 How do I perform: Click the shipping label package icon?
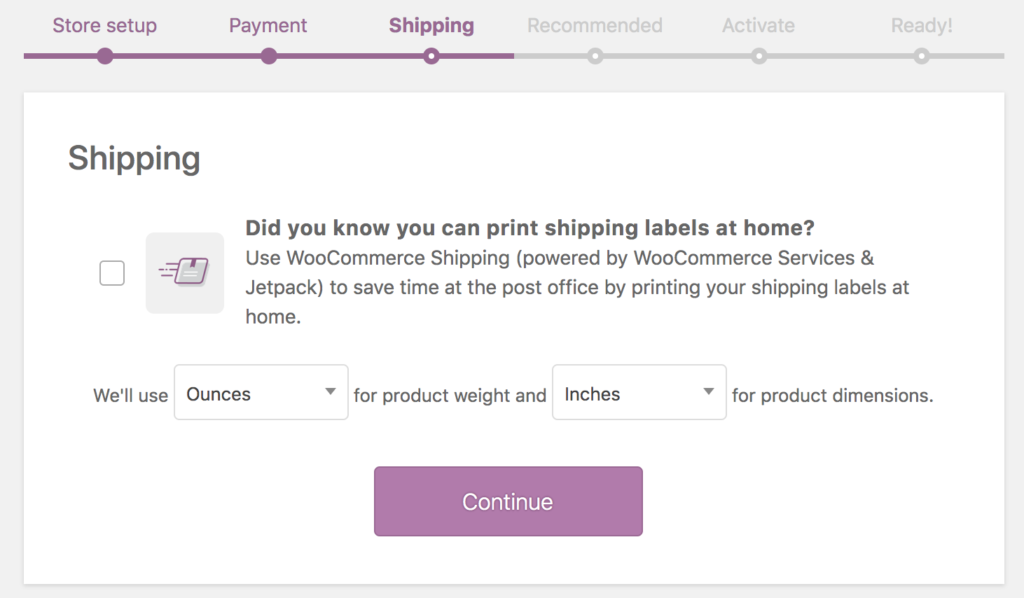click(185, 273)
